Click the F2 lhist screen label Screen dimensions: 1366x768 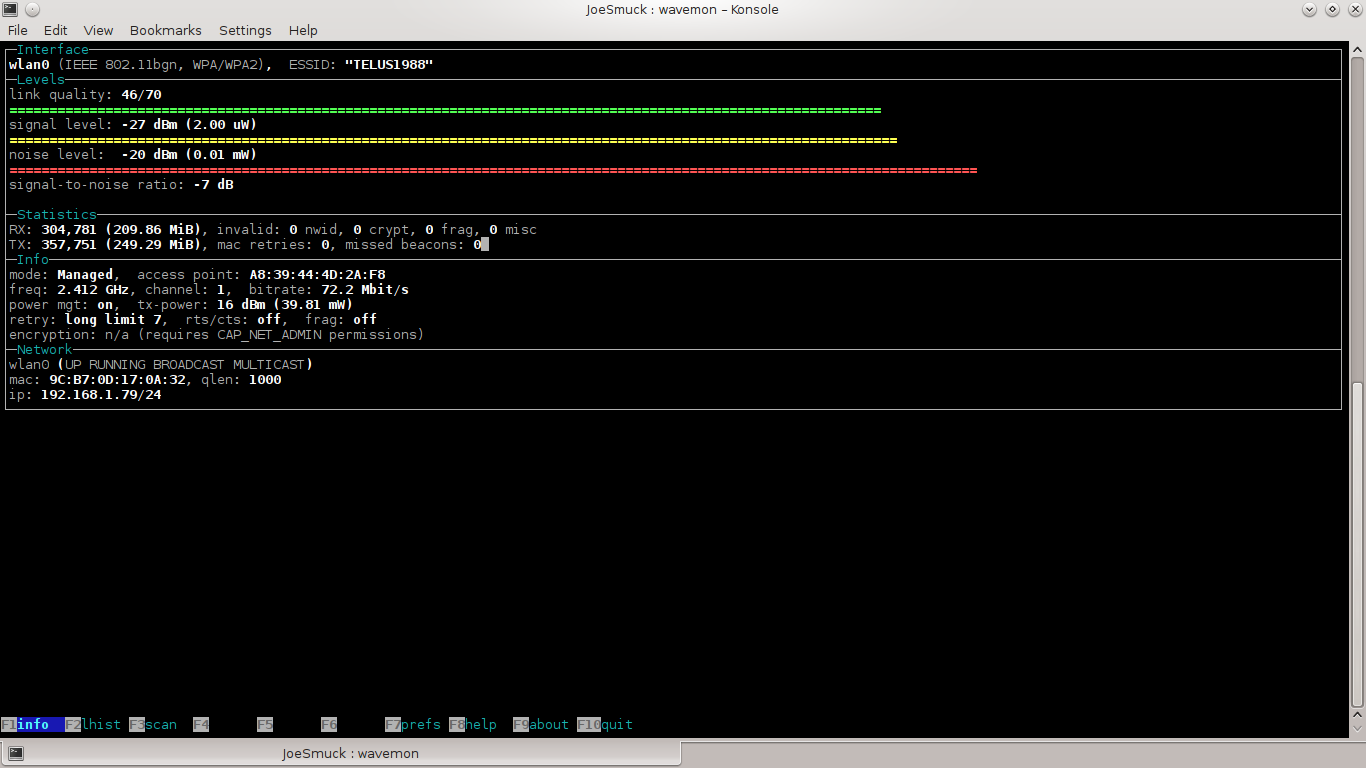click(93, 725)
